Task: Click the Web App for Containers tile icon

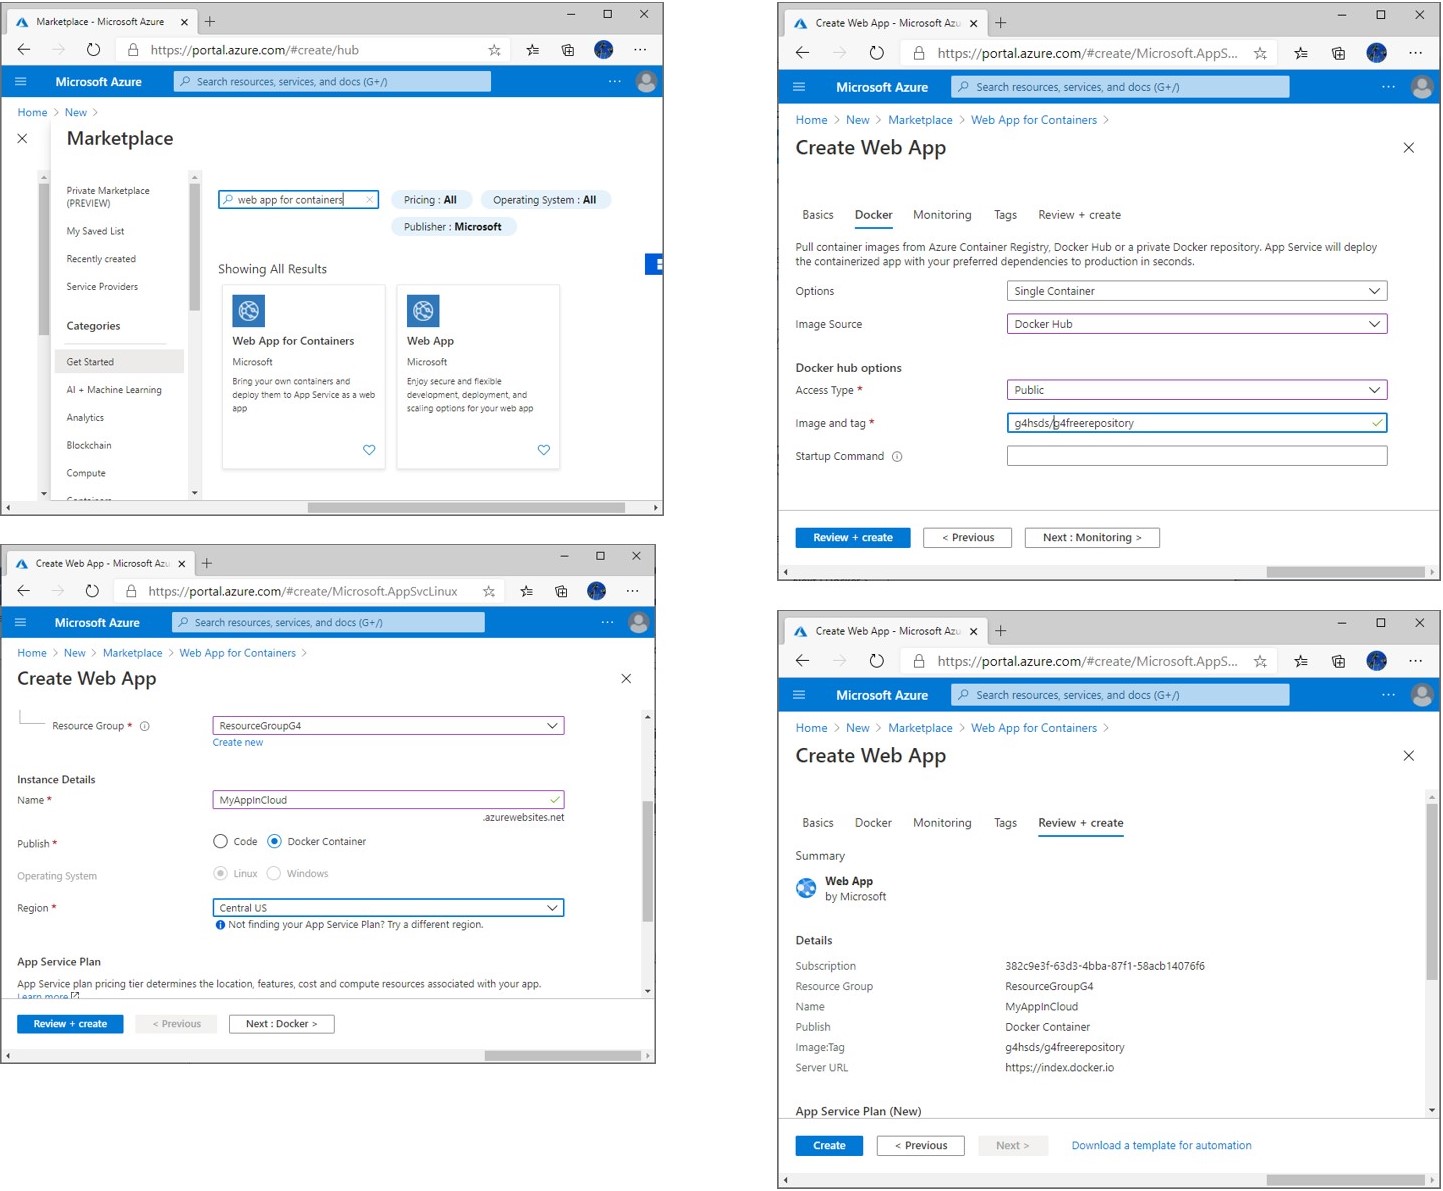Action: 249,311
